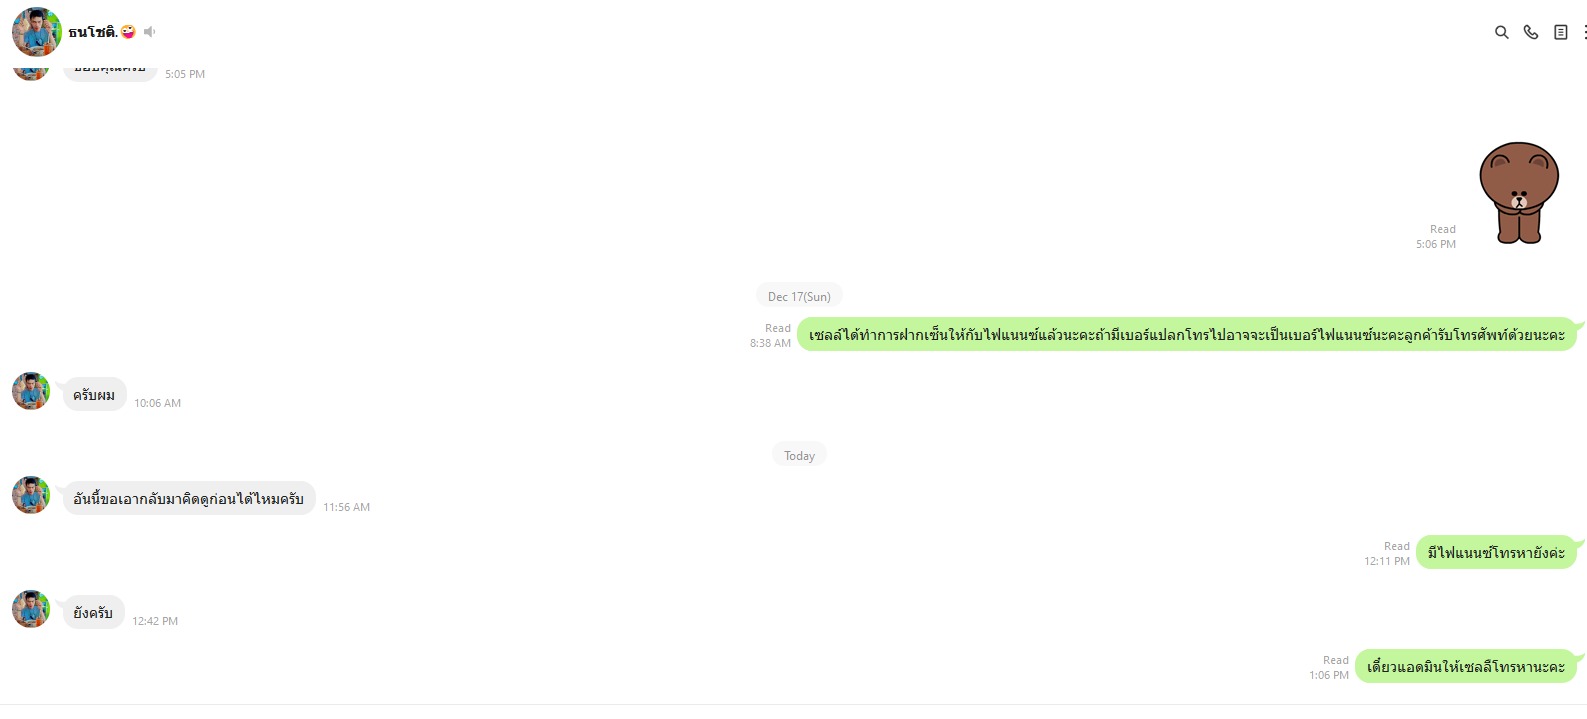Click the contact name ธนโชติ in header

[92, 32]
